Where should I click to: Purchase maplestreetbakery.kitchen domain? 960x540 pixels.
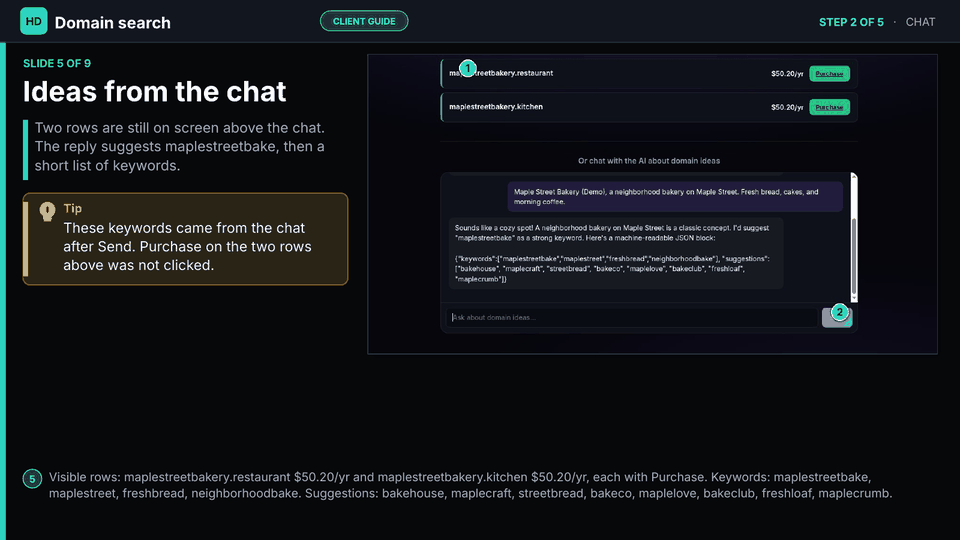pos(829,107)
